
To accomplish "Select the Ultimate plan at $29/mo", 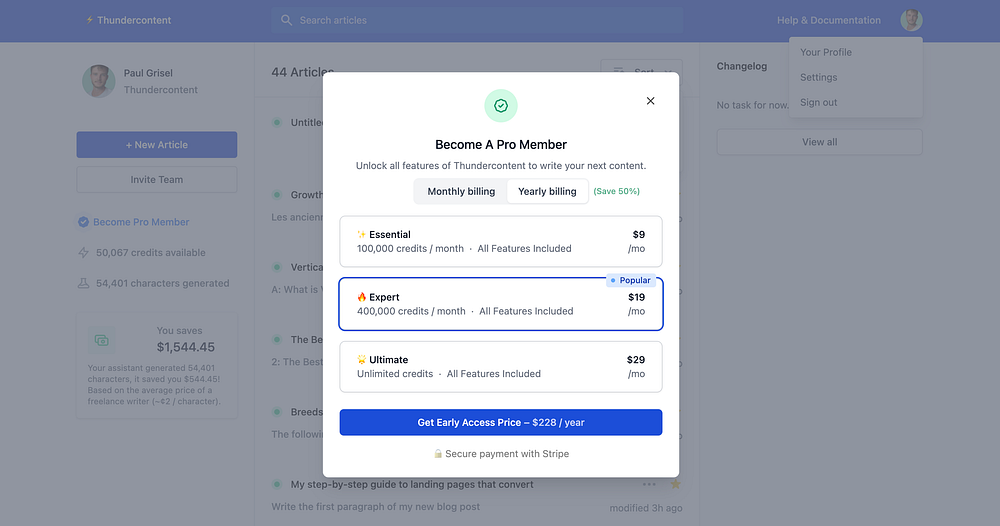I will coord(501,367).
